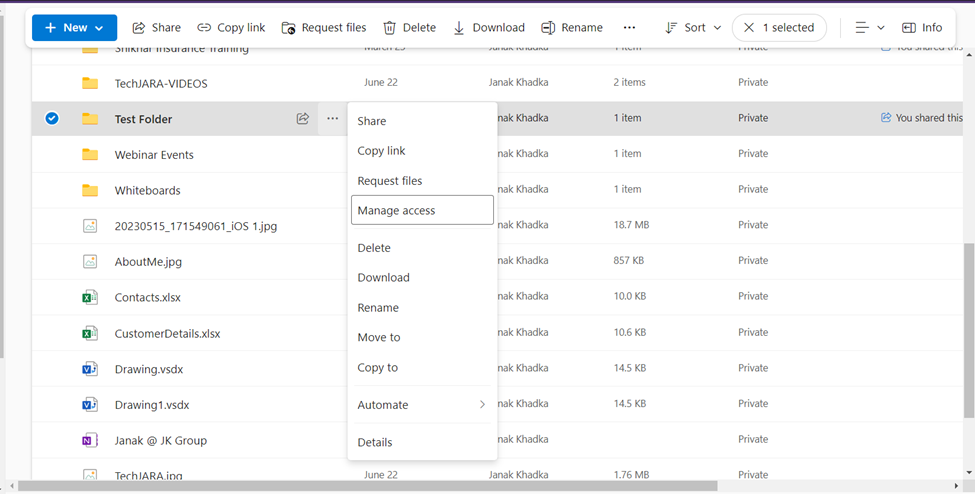Screen dimensions: 975x494
Task: Uncheck the Test Folder selection checkbox
Action: coord(52,119)
